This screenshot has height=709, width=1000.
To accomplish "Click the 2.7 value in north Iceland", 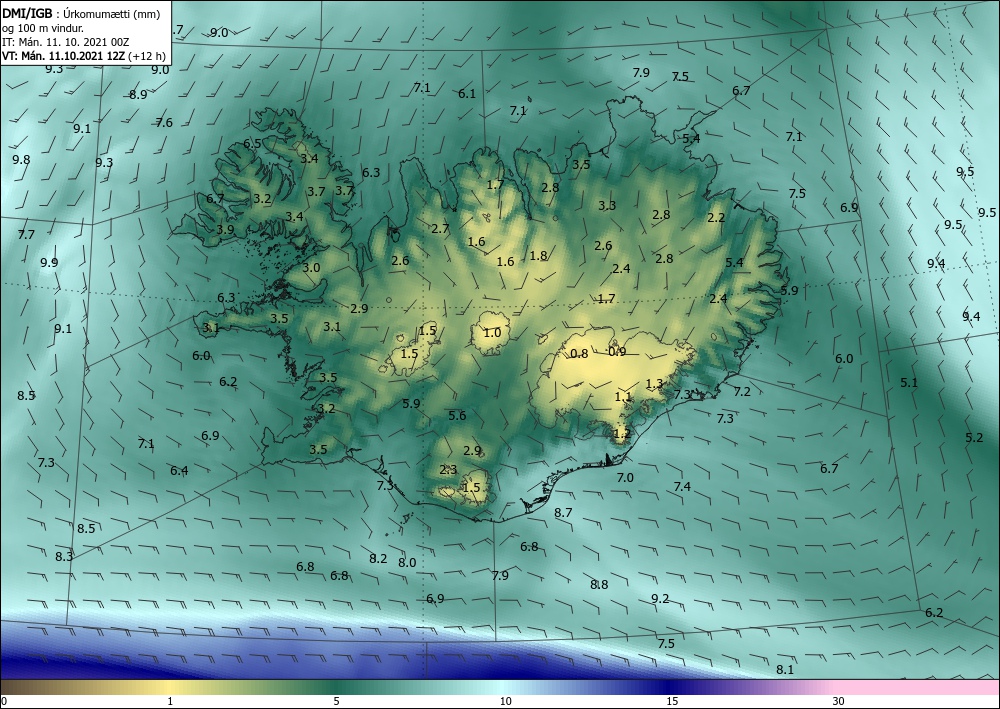I will point(440,228).
